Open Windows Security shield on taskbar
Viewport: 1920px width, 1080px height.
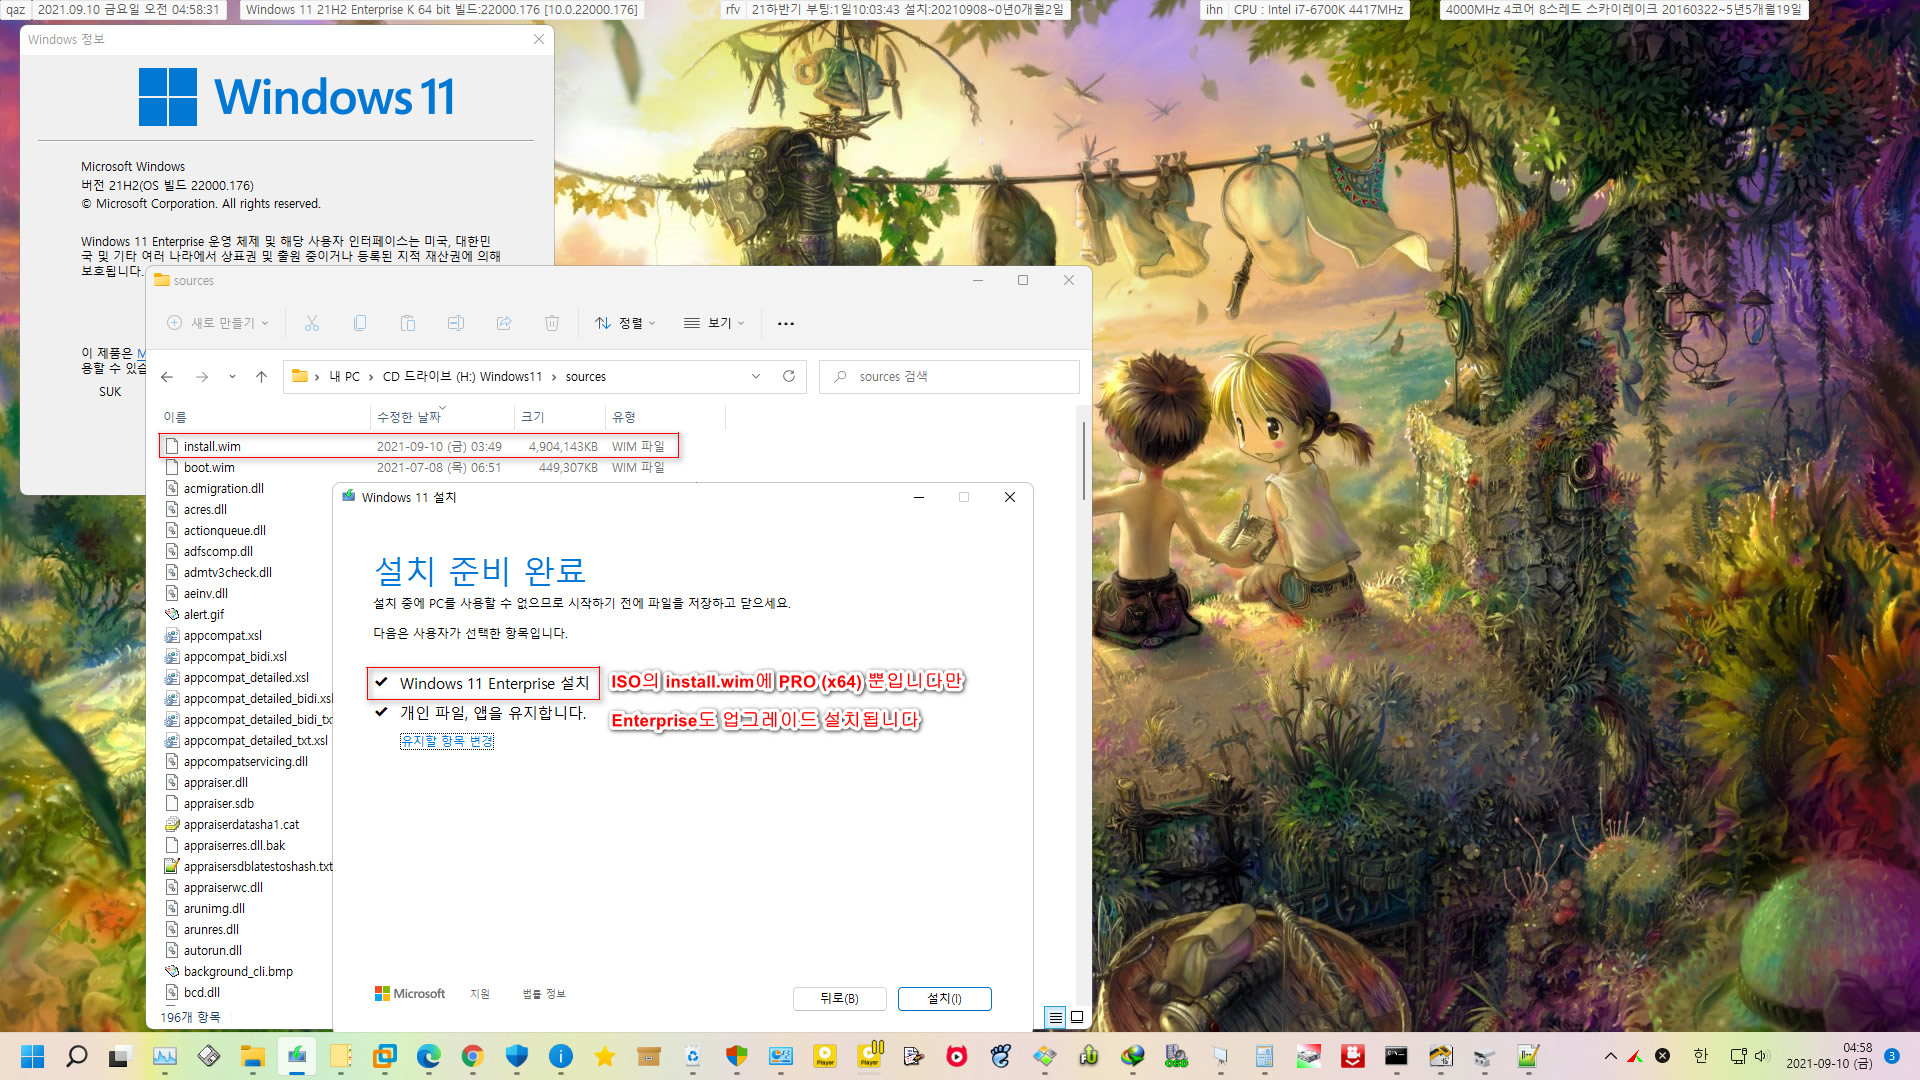pos(517,1056)
